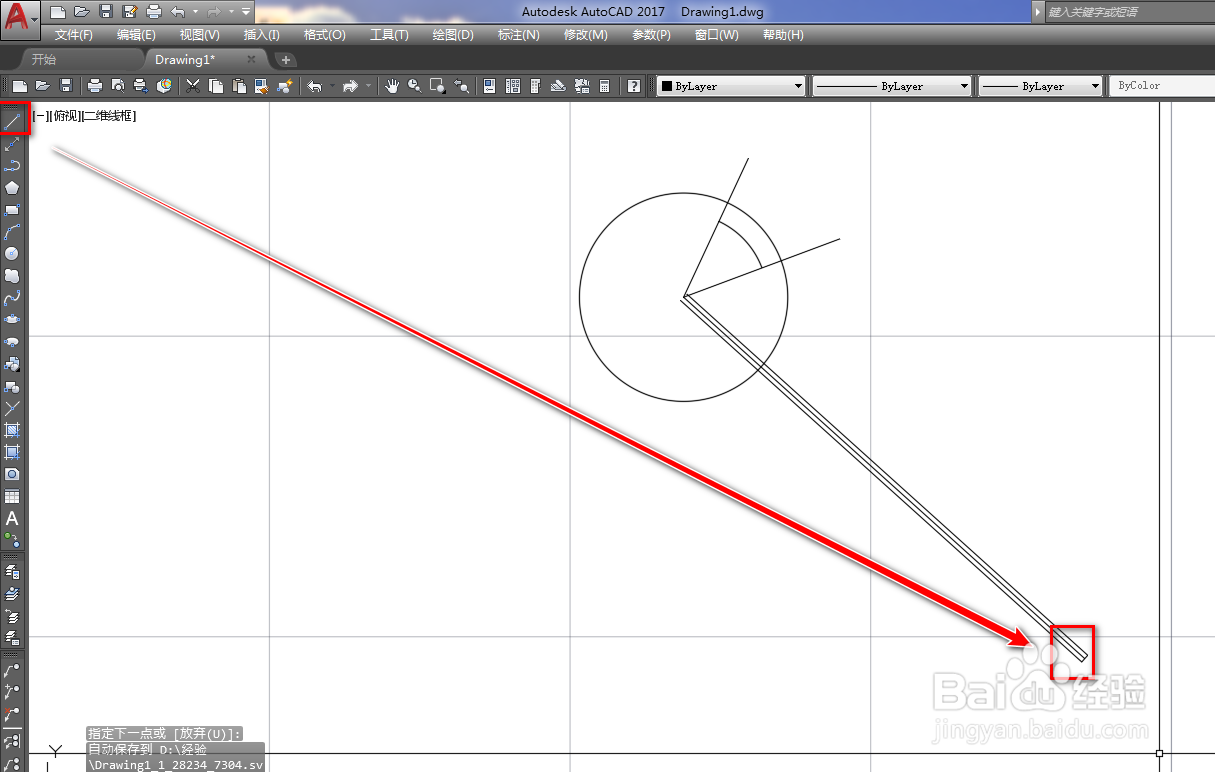Viewport: 1215px width, 772px height.
Task: Expand the redo history dropdown arrow
Action: pyautogui.click(x=230, y=12)
